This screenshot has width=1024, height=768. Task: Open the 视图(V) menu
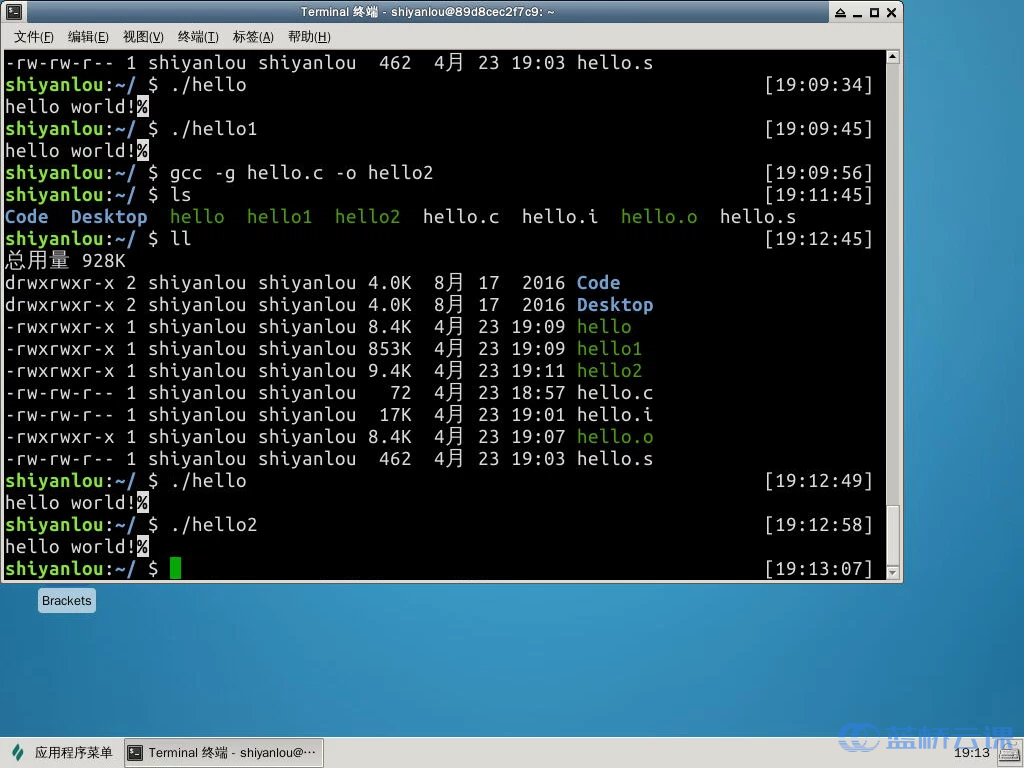tap(143, 37)
